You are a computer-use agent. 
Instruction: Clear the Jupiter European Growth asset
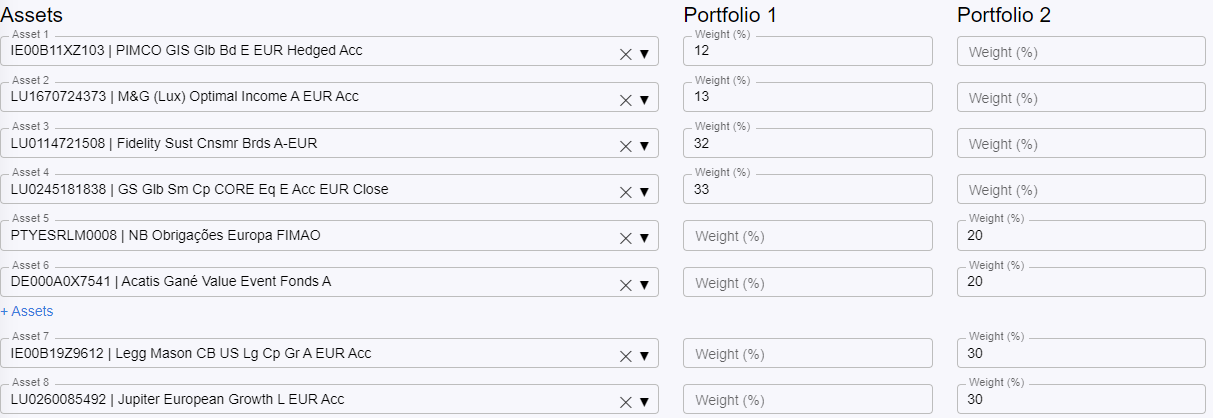[x=626, y=402]
